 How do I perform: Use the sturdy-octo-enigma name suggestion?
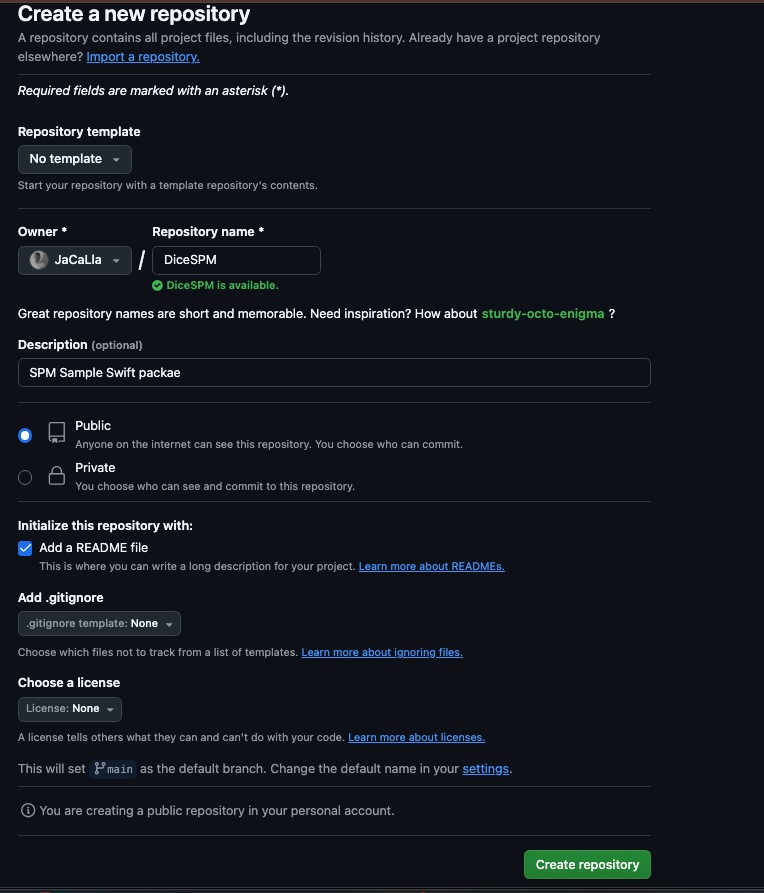(542, 314)
